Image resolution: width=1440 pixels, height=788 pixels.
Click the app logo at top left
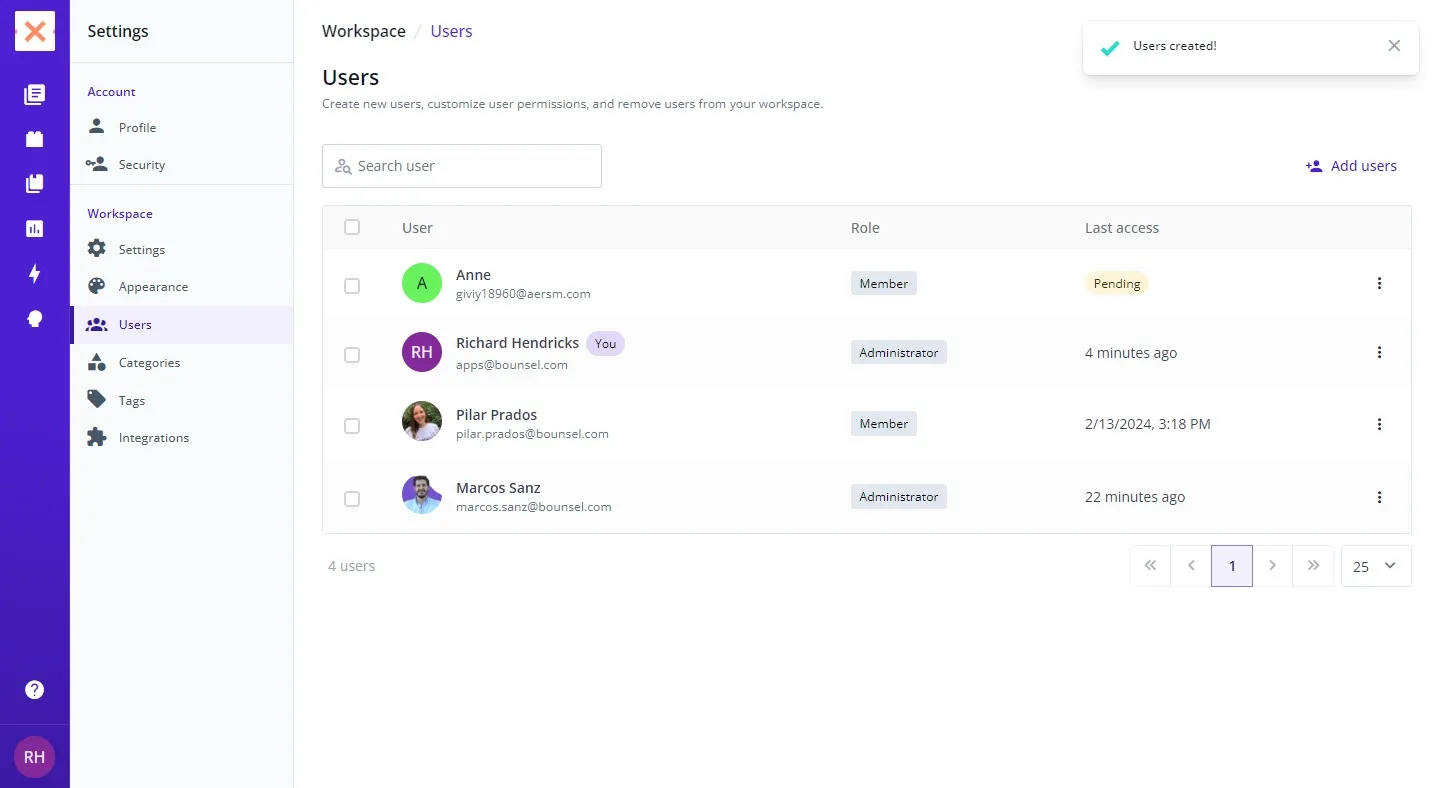(x=35, y=31)
